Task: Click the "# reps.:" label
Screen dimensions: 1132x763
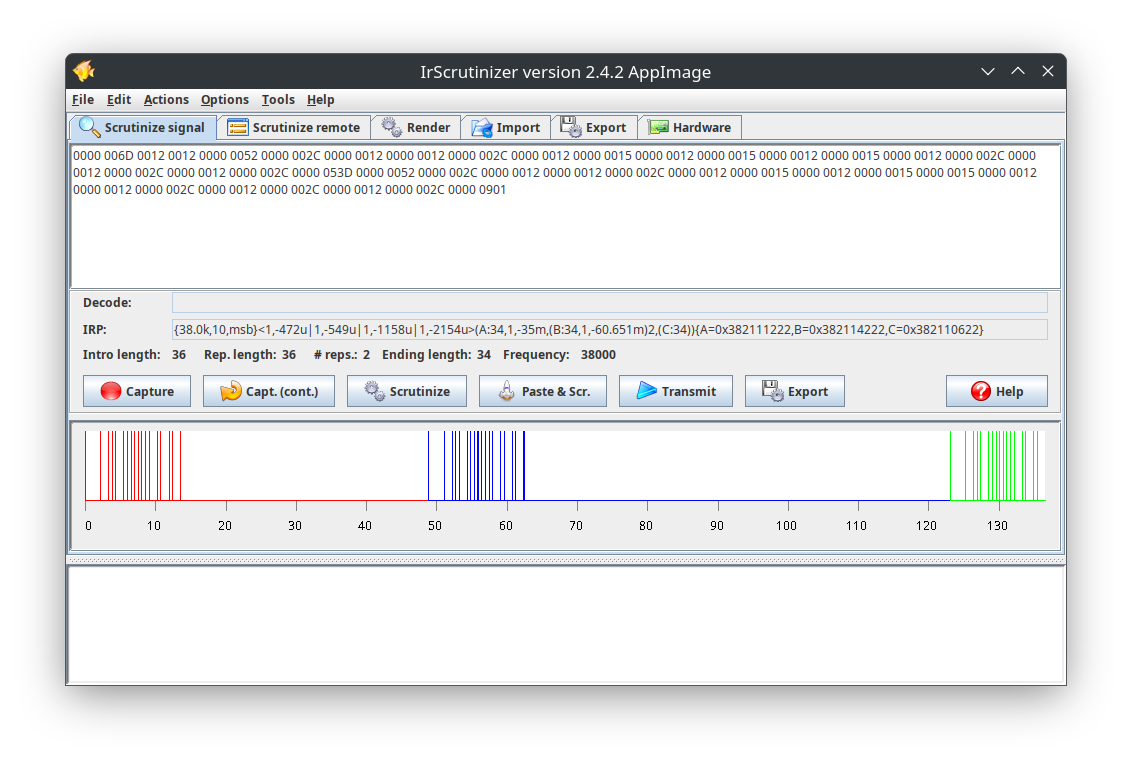Action: tap(335, 354)
